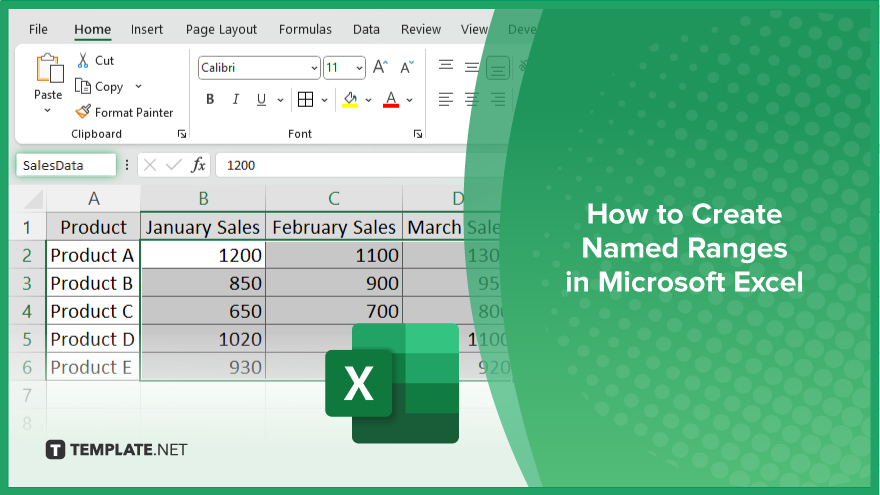This screenshot has width=880, height=495.
Task: Toggle Italic formatting
Action: point(236,99)
